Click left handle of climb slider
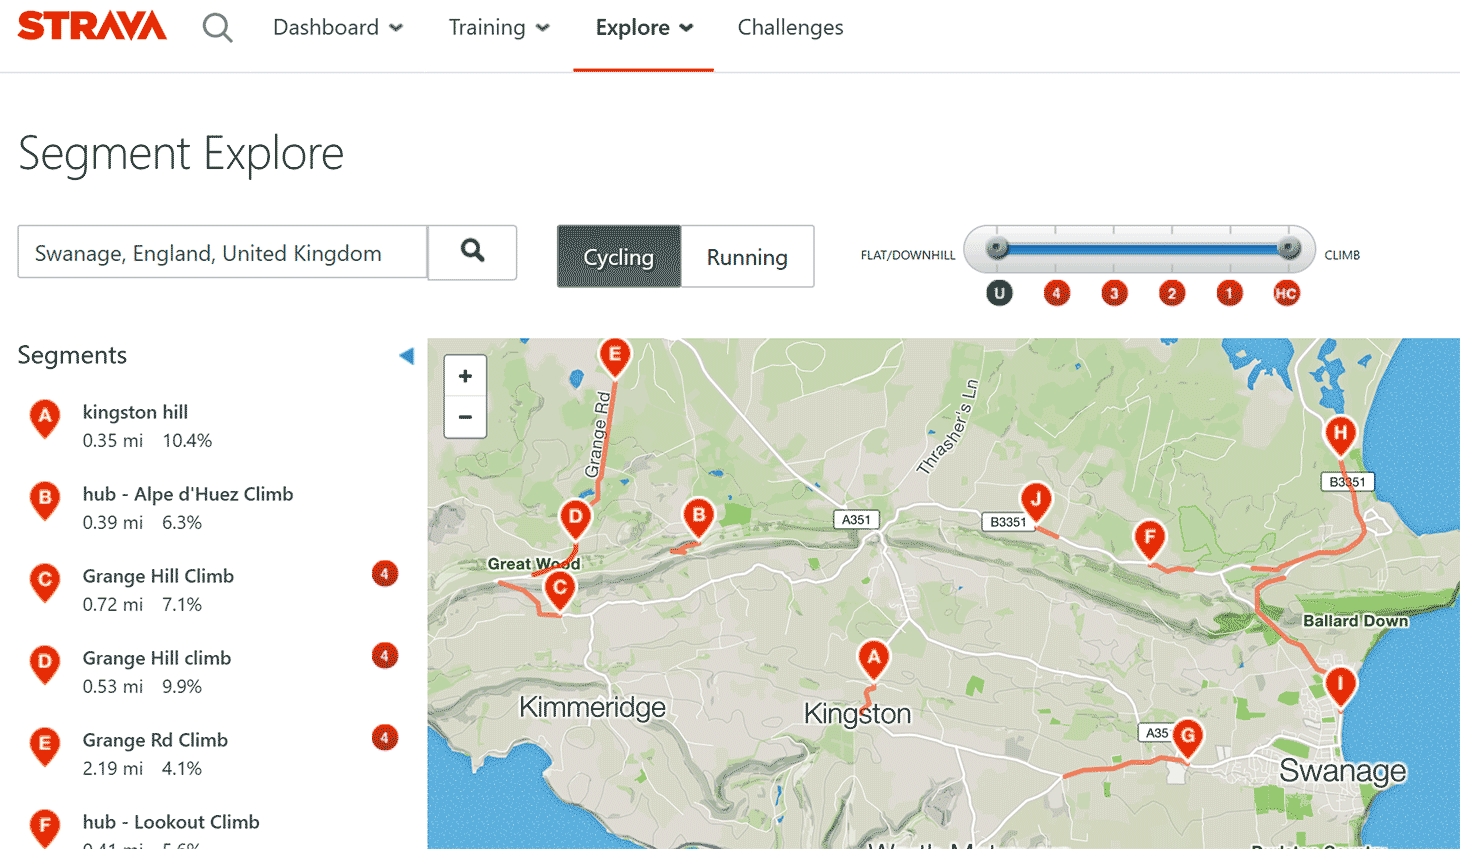The image size is (1460, 849). tap(996, 248)
